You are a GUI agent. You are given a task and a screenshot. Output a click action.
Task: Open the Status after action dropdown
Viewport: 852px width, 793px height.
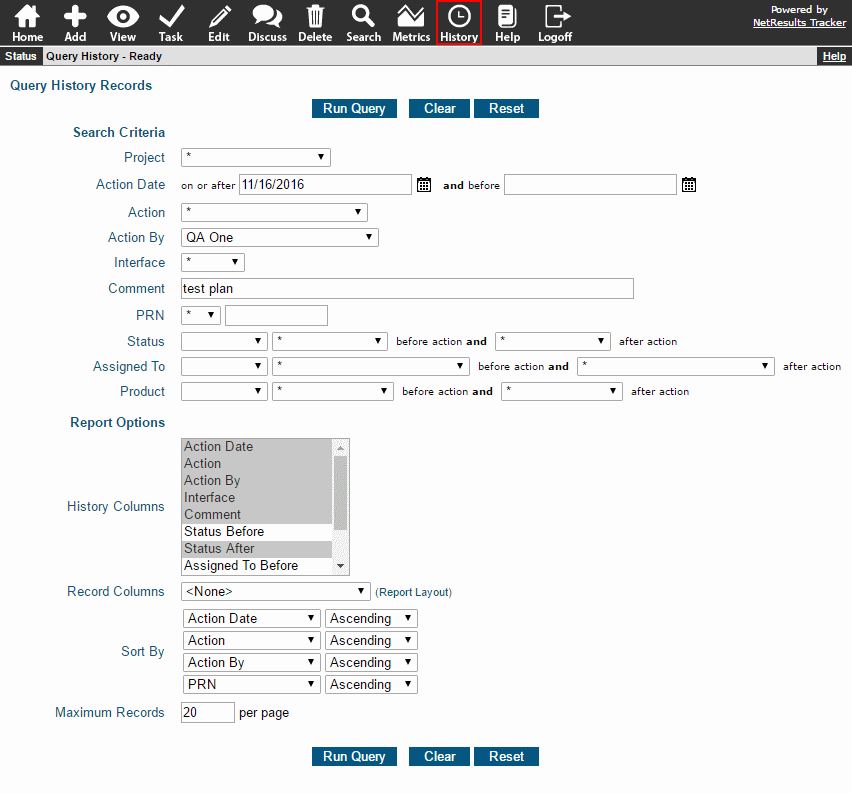(x=553, y=341)
